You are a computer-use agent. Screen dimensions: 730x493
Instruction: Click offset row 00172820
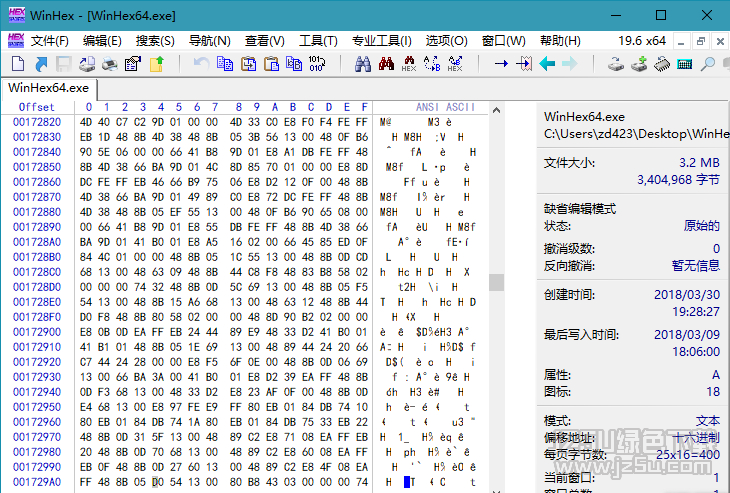click(37, 122)
